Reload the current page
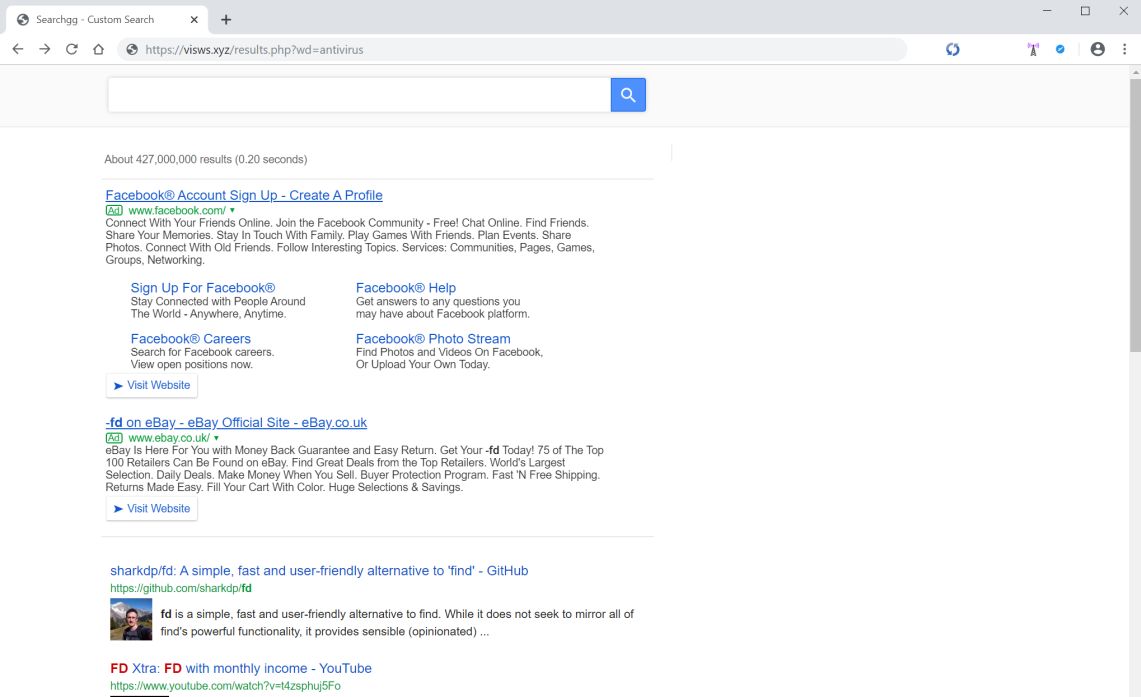Viewport: 1141px width, 697px height. pyautogui.click(x=72, y=49)
